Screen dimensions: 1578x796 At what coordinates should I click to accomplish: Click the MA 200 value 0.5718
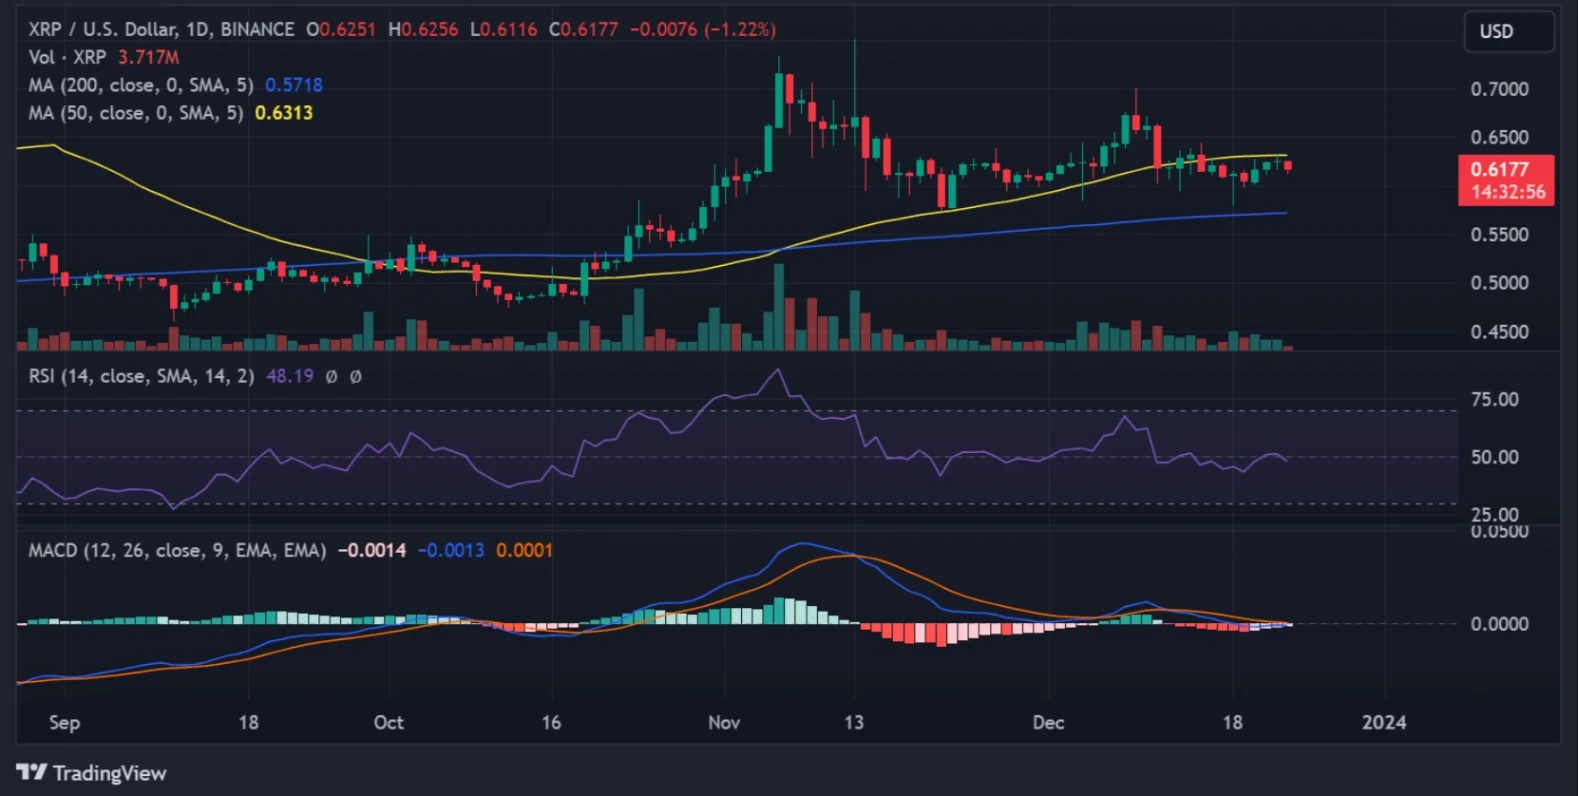[294, 85]
